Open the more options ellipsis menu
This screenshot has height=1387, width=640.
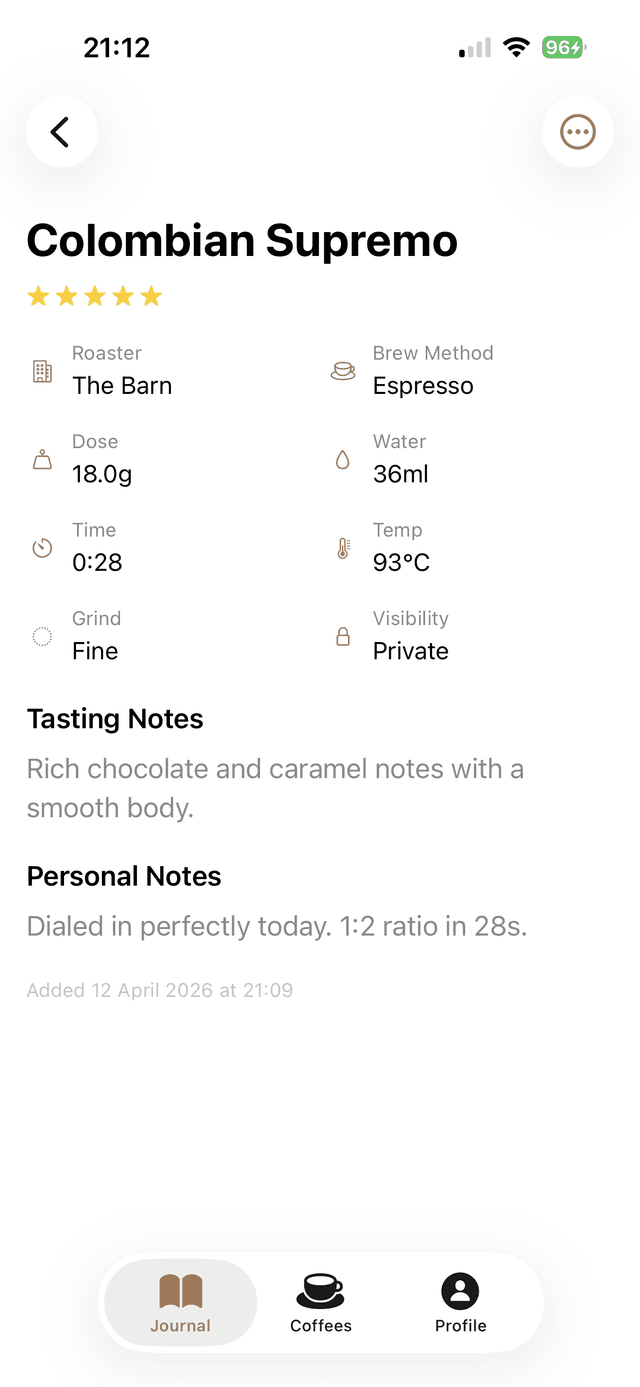[578, 131]
